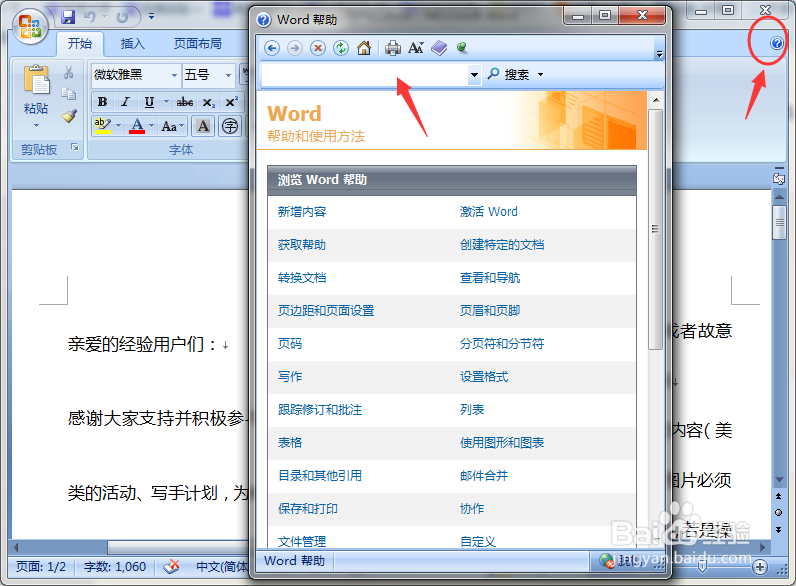Viewport: 796px width, 586px height.
Task: Click the Redo icon in quick access toolbar
Action: [122, 17]
